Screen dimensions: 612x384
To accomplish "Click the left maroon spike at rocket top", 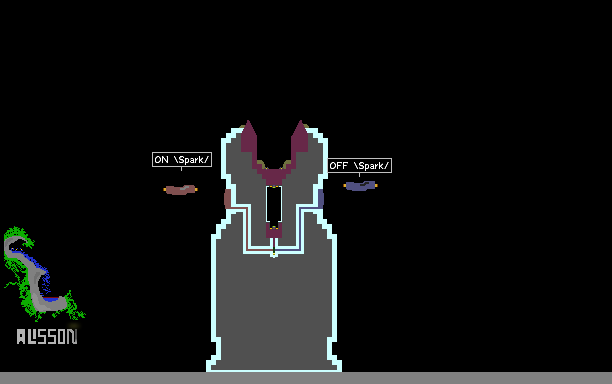I will click(x=249, y=137).
